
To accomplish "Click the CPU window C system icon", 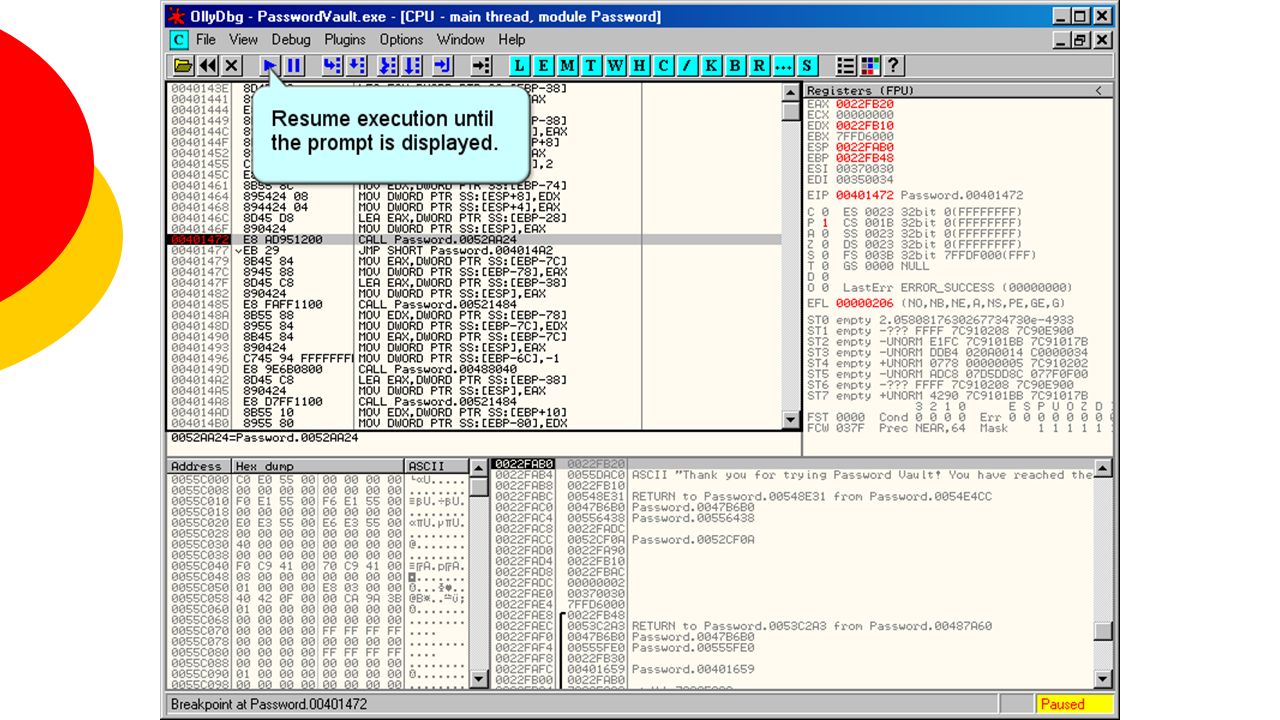I will click(178, 40).
